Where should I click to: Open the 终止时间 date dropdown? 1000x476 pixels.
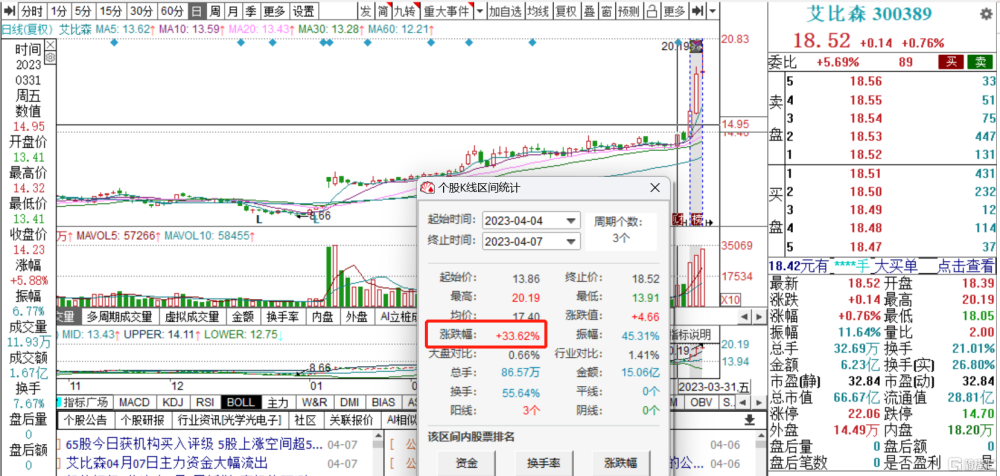[x=531, y=241]
